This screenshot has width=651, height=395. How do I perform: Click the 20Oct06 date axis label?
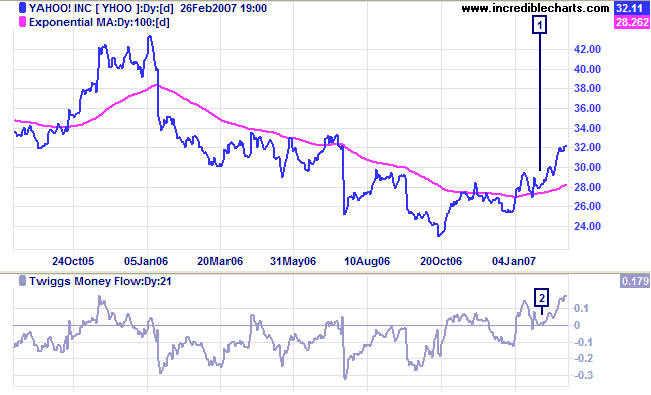click(x=441, y=261)
